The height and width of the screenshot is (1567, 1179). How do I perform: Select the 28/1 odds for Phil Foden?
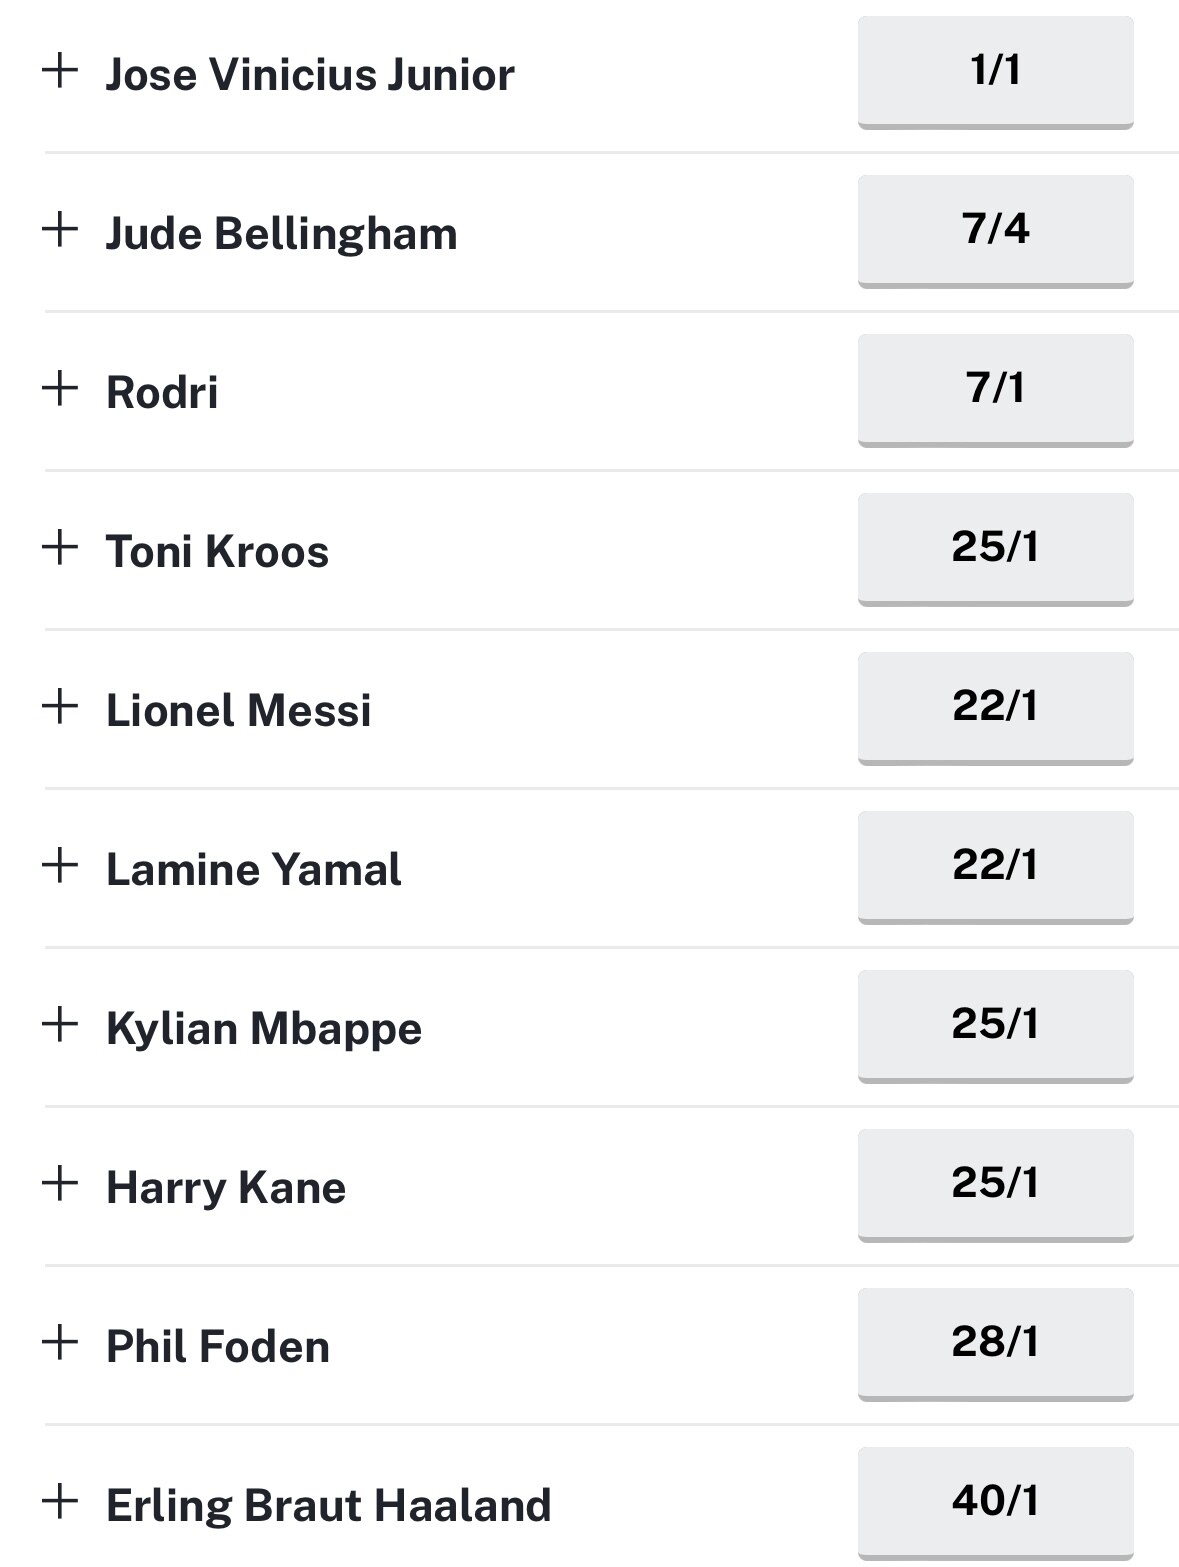(x=995, y=1343)
